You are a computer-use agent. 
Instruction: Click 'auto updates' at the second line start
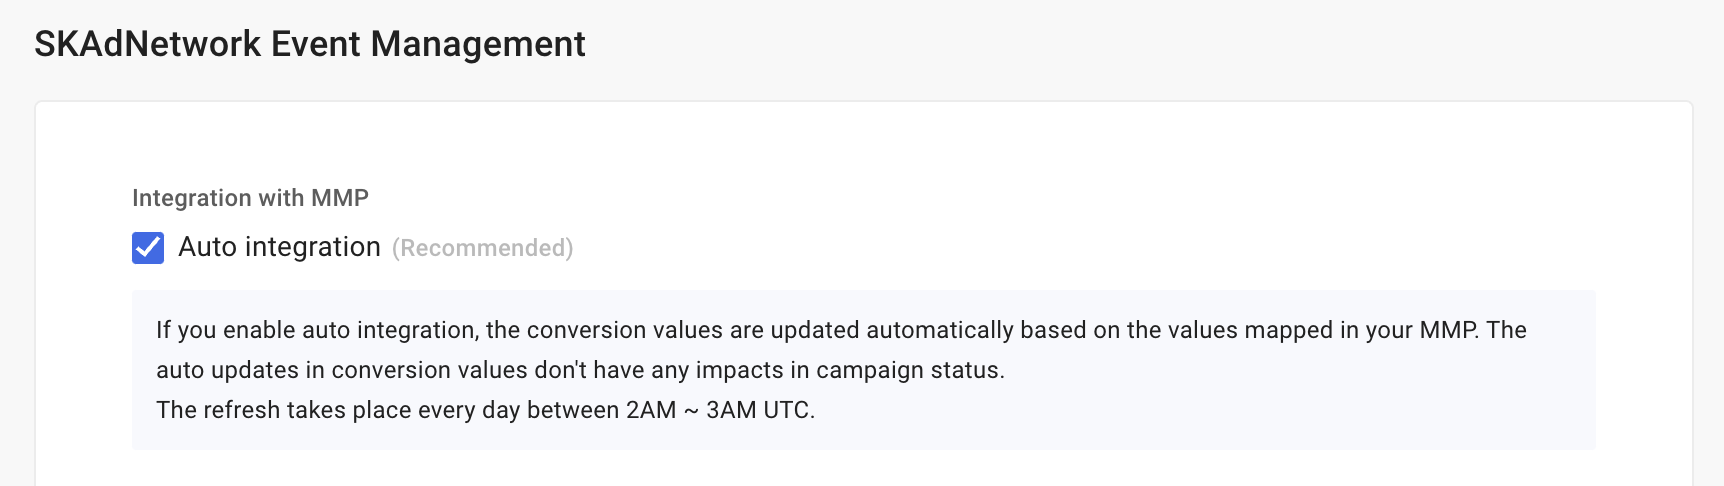[x=227, y=370]
